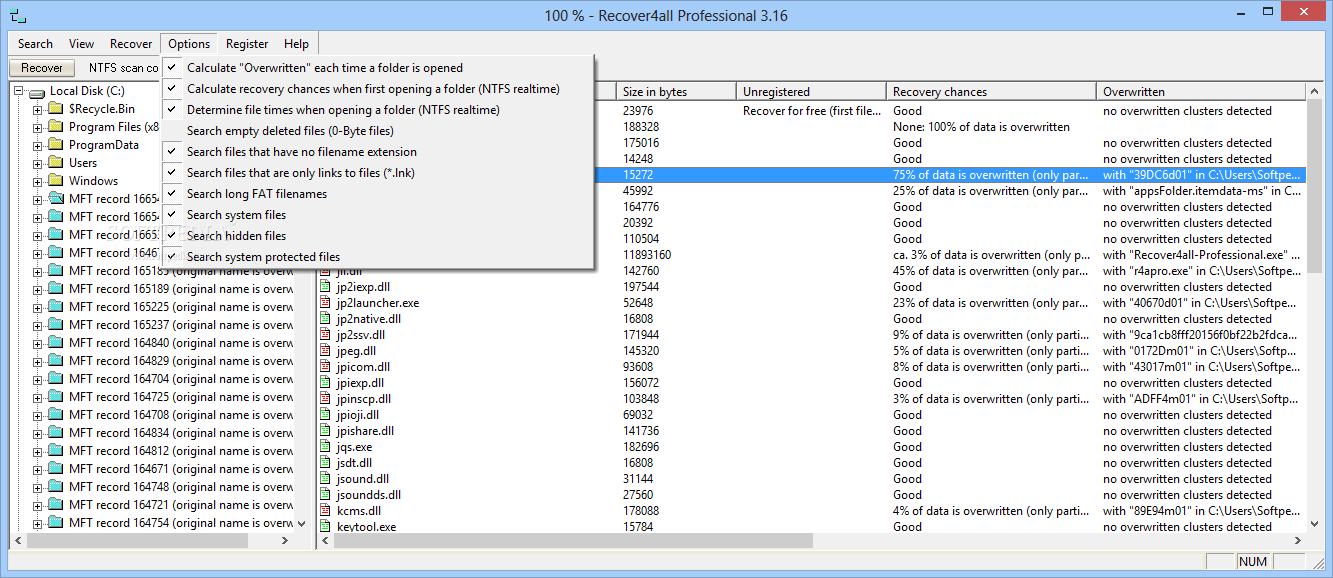This screenshot has height=578, width=1333.
Task: Click the file icon beside jpinscp.dll
Action: point(326,399)
